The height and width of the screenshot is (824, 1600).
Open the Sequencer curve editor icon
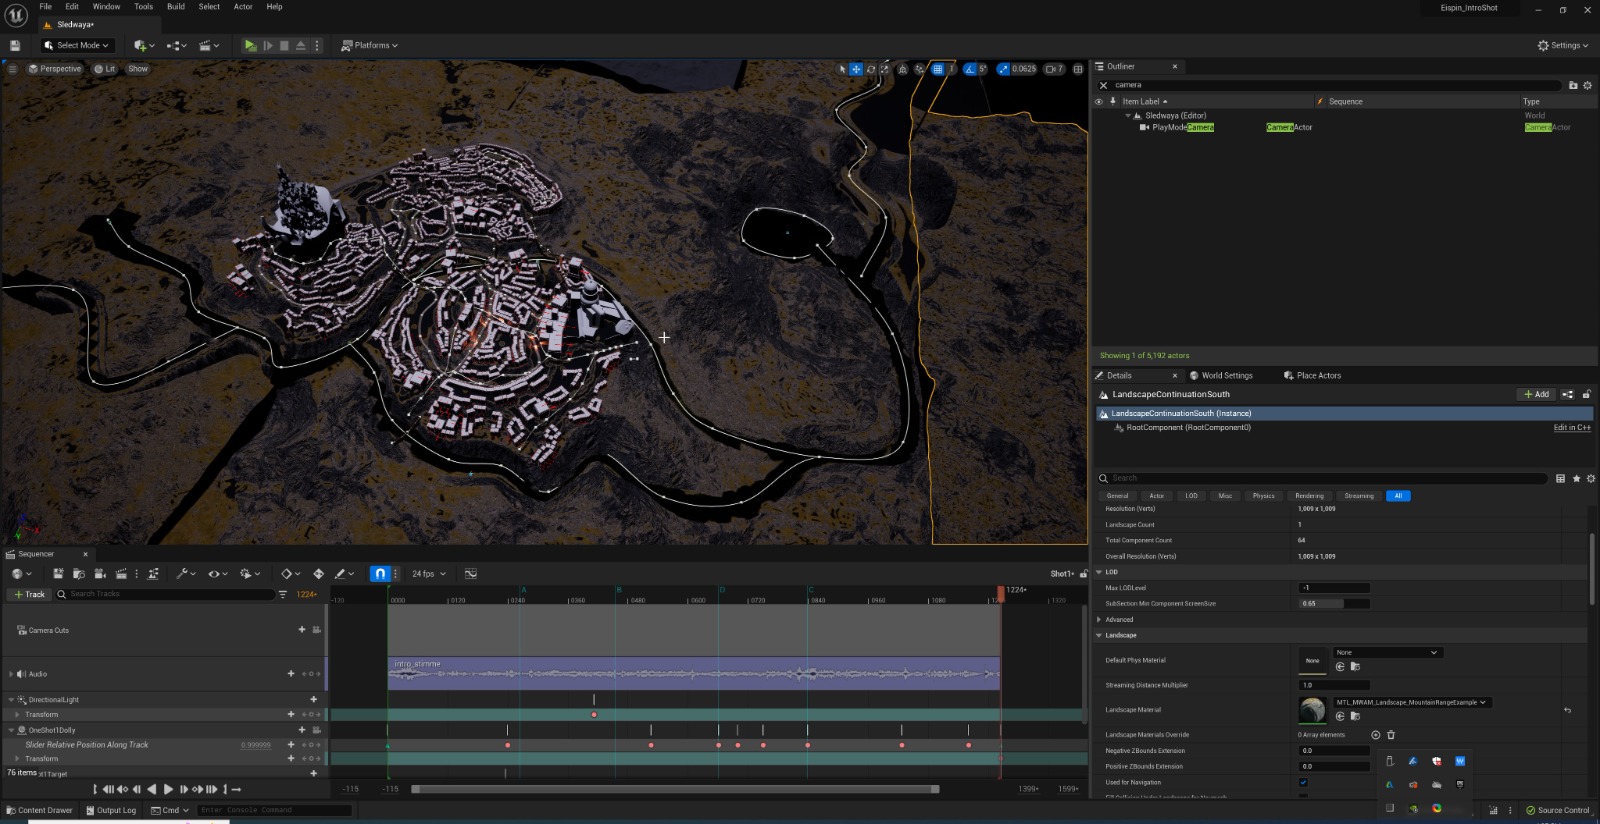[471, 574]
